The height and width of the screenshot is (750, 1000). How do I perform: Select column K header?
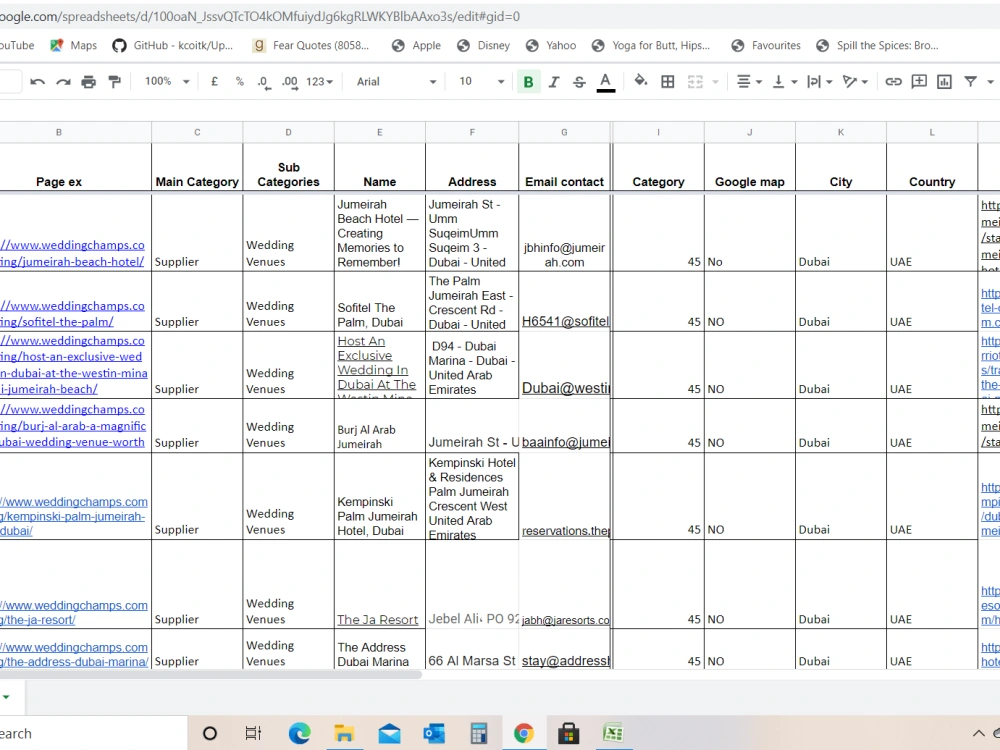click(841, 132)
